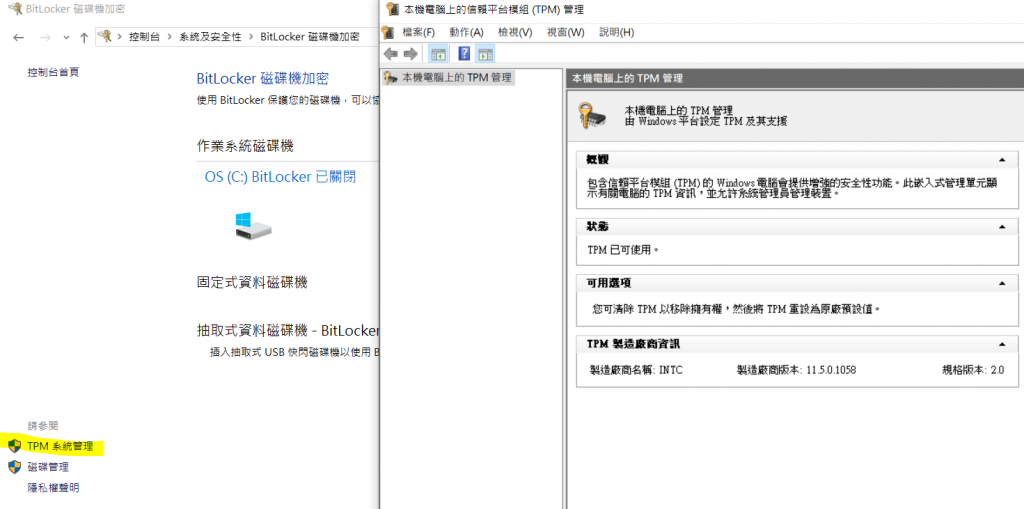Screen dimensions: 1024x509
Task: Open 說明(H) menu
Action: [x=616, y=32]
